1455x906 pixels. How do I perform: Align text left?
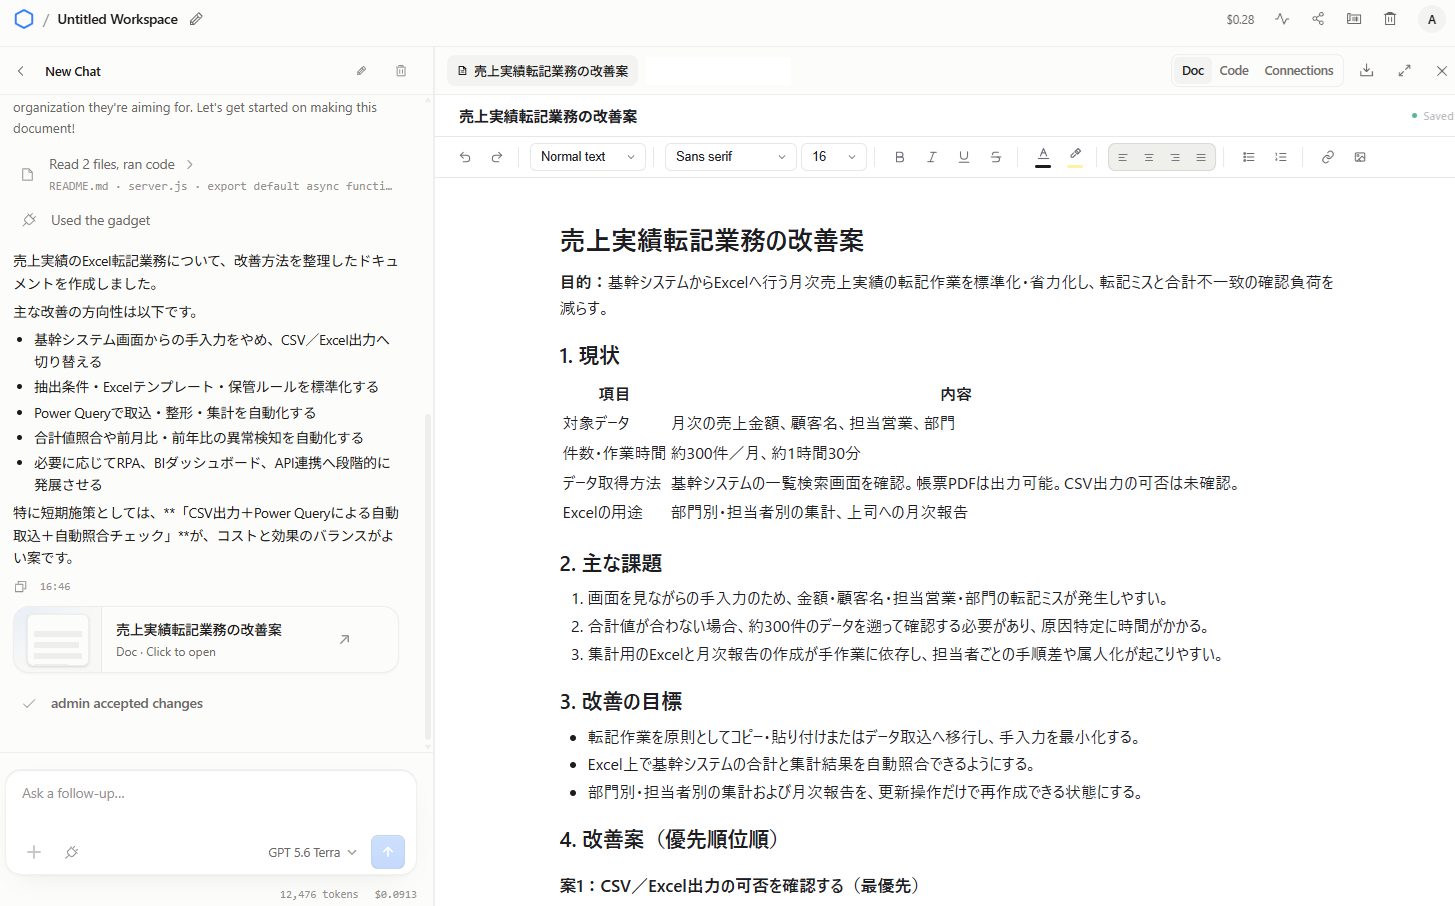click(1123, 157)
